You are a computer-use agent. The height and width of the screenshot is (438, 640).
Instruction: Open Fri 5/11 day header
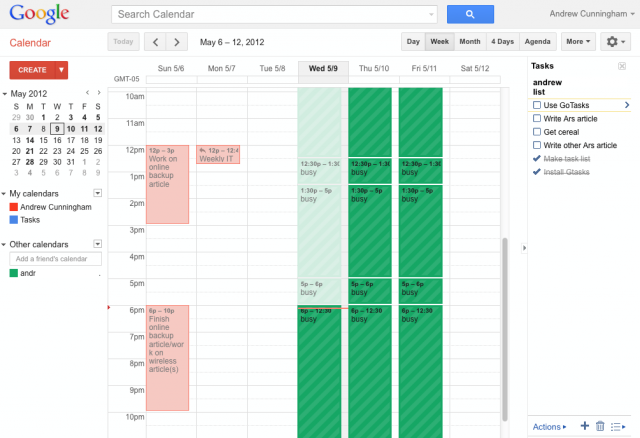(424, 68)
